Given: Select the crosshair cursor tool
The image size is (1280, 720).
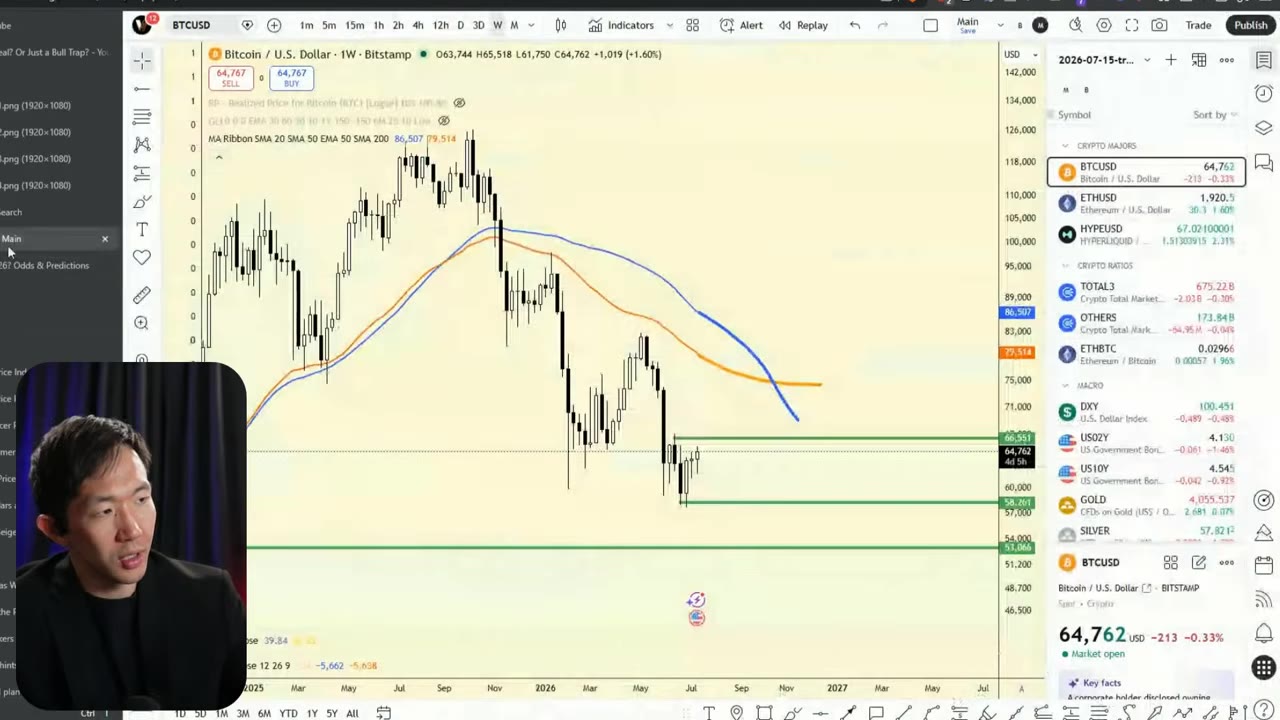Looking at the screenshot, I should tap(142, 62).
